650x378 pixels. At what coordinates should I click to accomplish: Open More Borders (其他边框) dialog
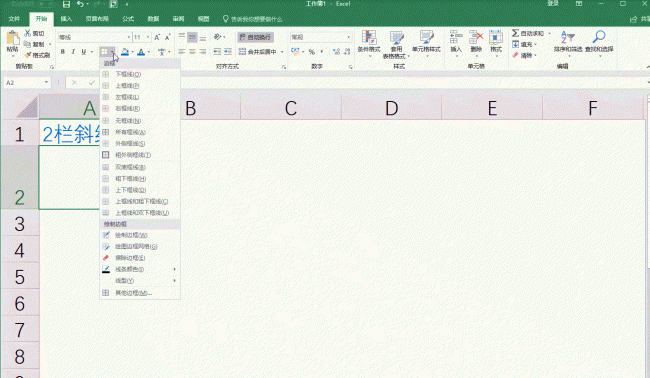pos(140,293)
